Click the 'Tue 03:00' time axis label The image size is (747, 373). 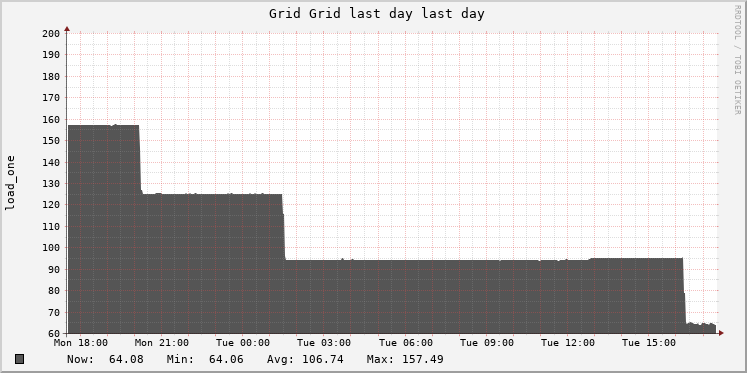click(x=324, y=343)
